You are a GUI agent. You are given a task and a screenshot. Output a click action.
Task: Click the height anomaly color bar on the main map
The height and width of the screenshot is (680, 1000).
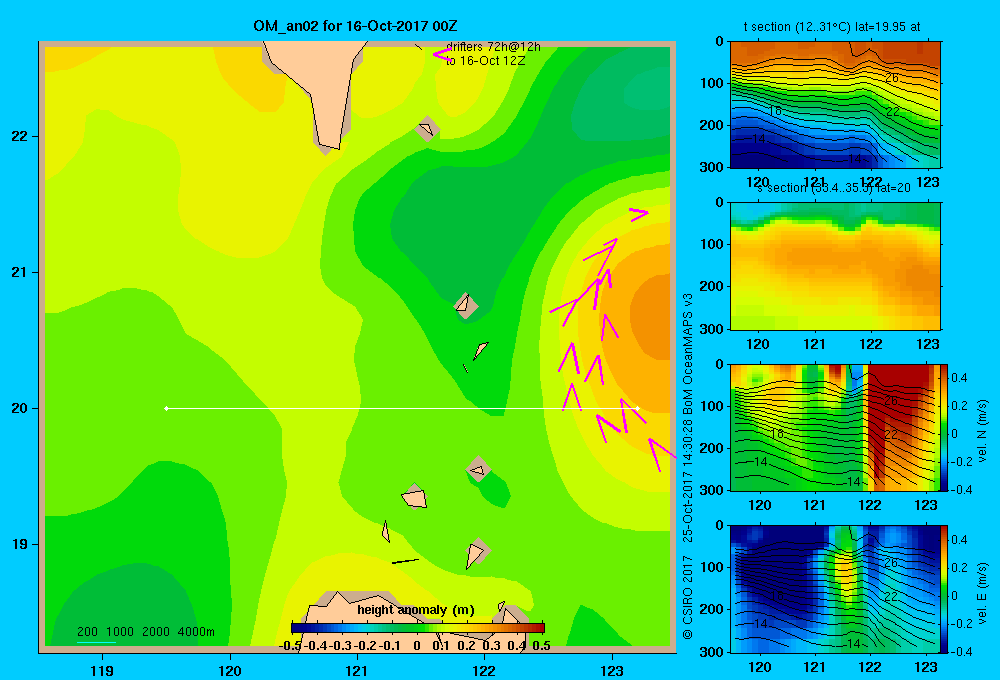[x=418, y=628]
